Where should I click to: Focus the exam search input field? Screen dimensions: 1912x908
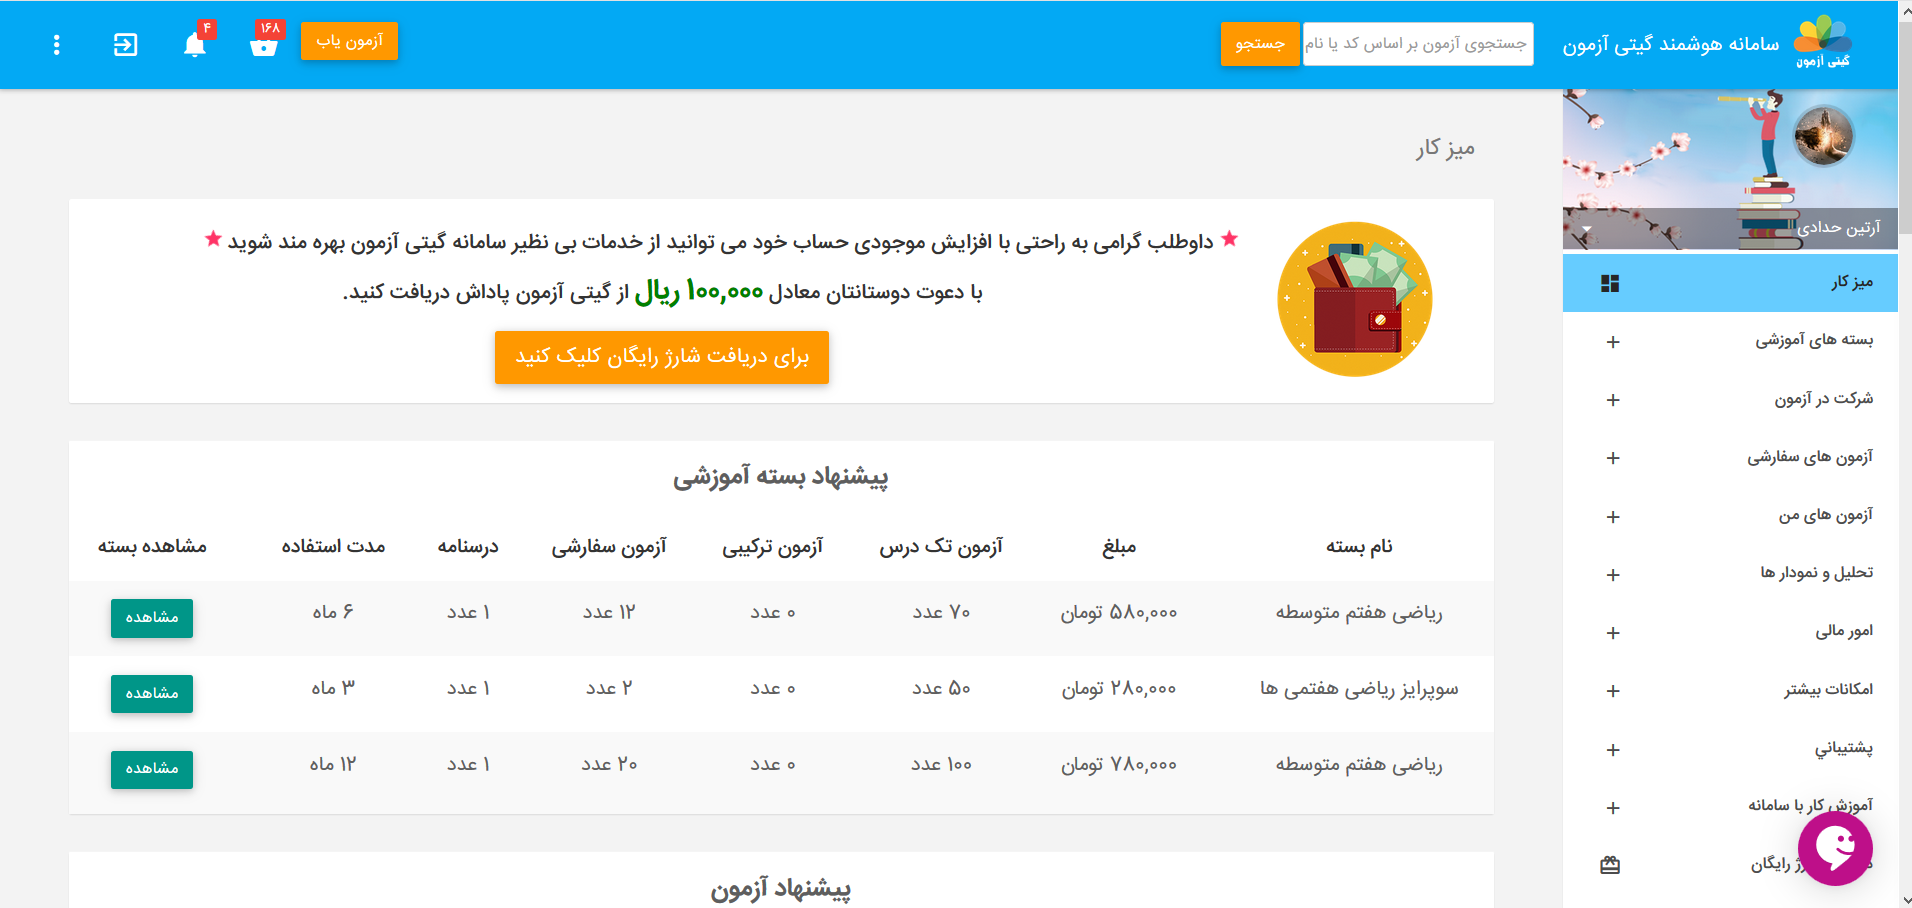click(1417, 44)
